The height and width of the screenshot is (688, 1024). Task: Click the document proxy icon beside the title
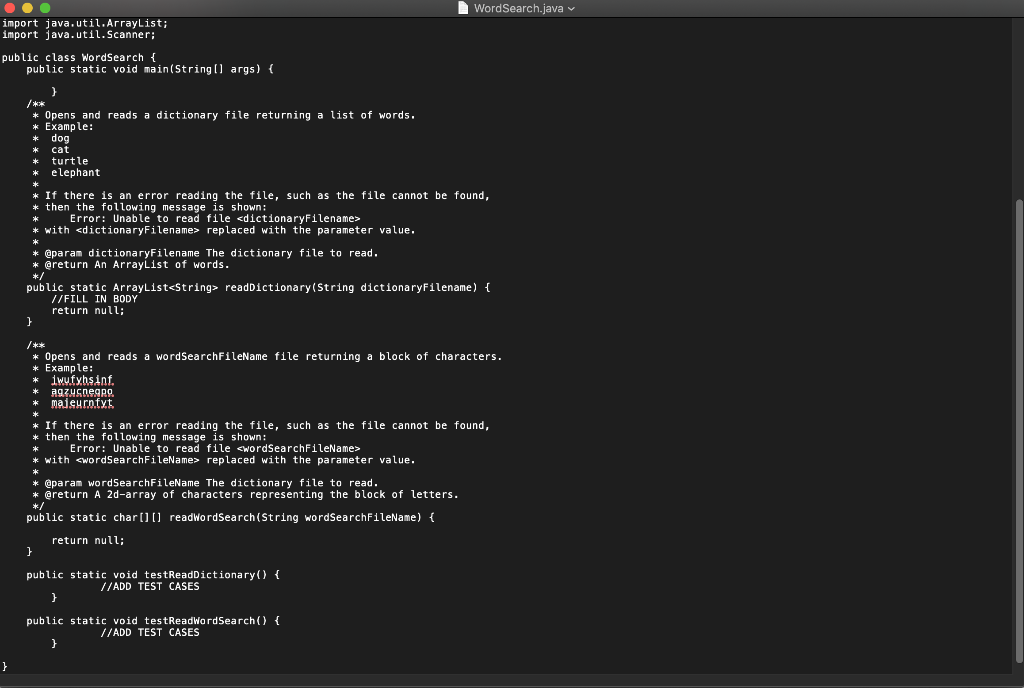pos(463,8)
